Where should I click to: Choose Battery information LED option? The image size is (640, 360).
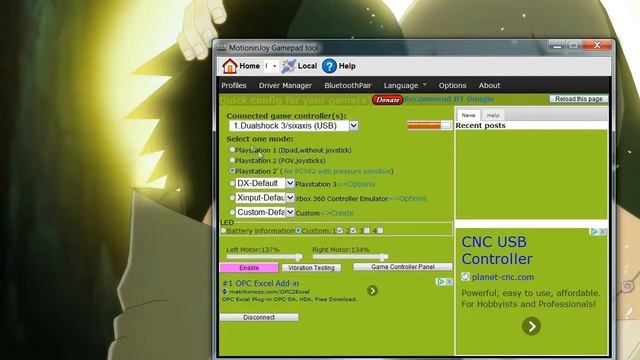[223, 231]
